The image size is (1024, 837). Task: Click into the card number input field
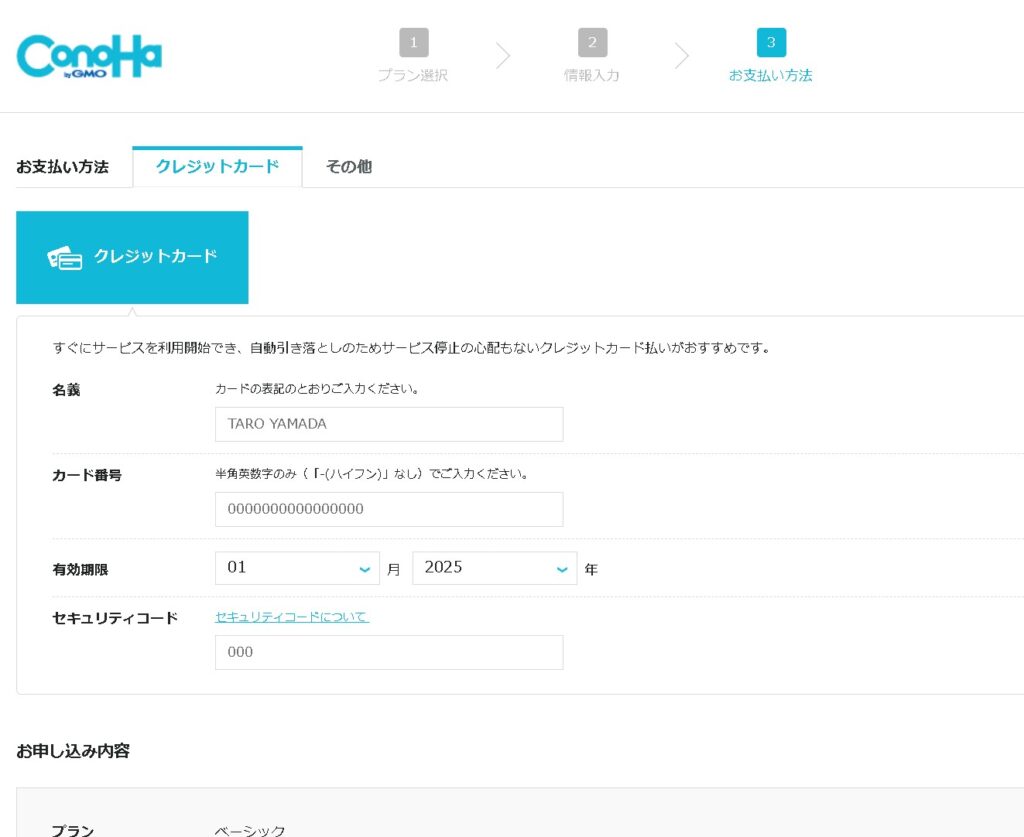pos(388,509)
